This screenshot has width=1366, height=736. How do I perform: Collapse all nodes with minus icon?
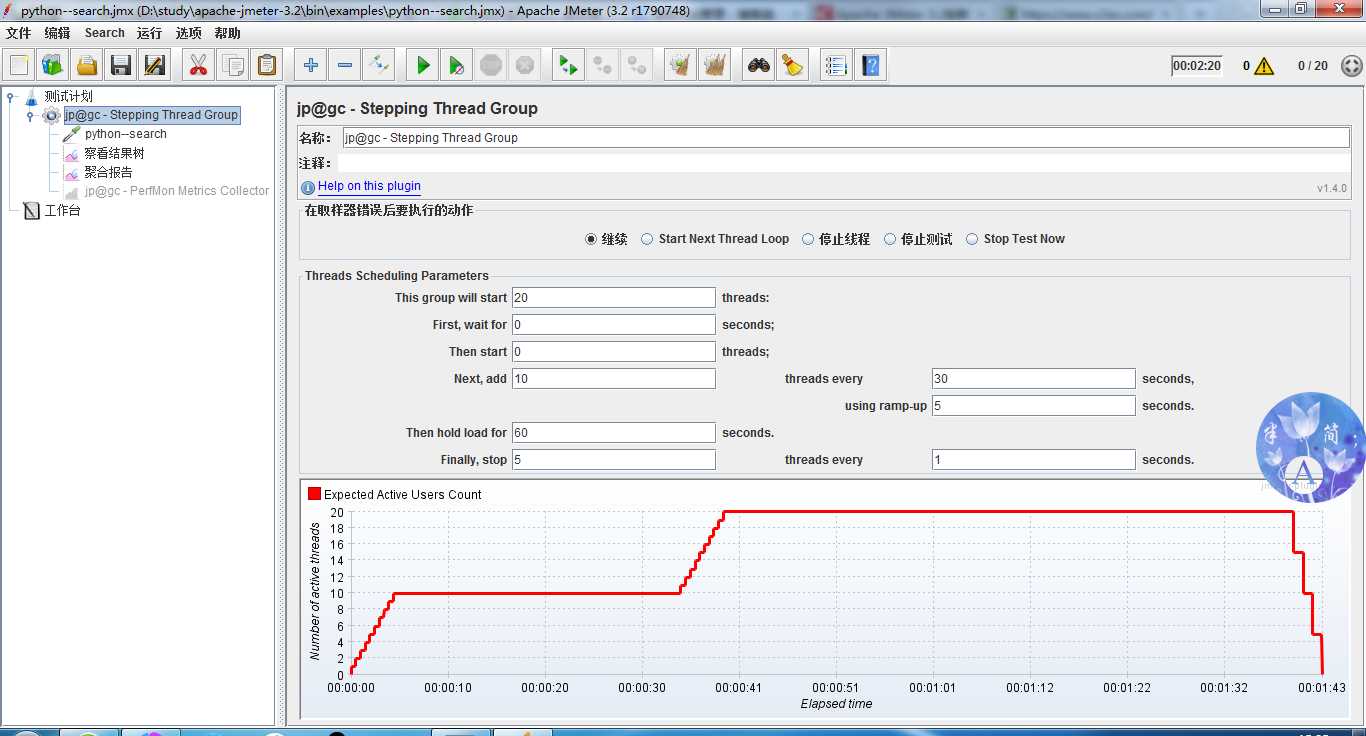[345, 66]
